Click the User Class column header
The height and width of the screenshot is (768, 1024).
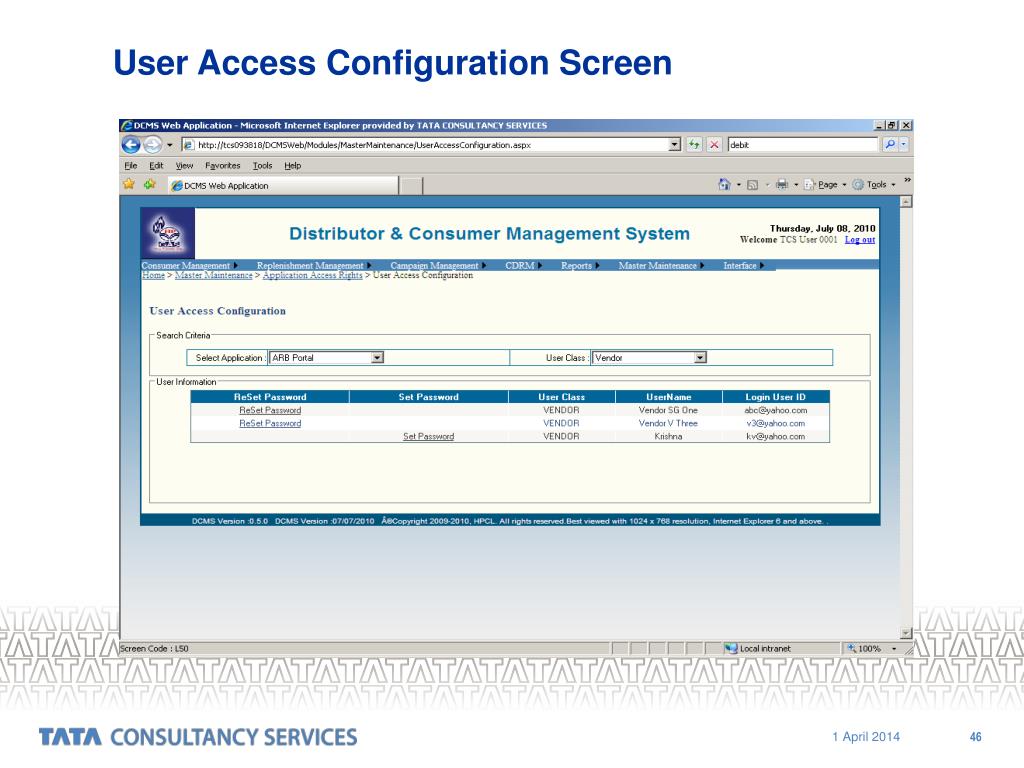point(562,397)
